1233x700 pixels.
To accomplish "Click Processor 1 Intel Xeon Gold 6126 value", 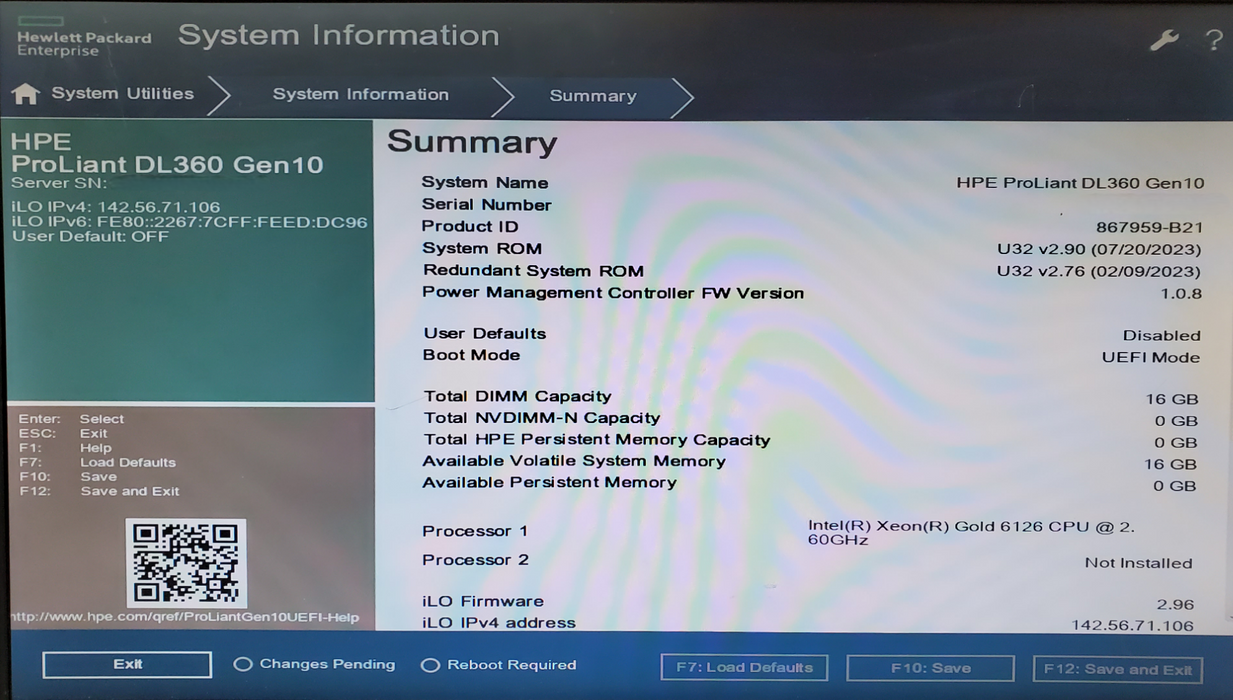I will pyautogui.click(x=971, y=532).
